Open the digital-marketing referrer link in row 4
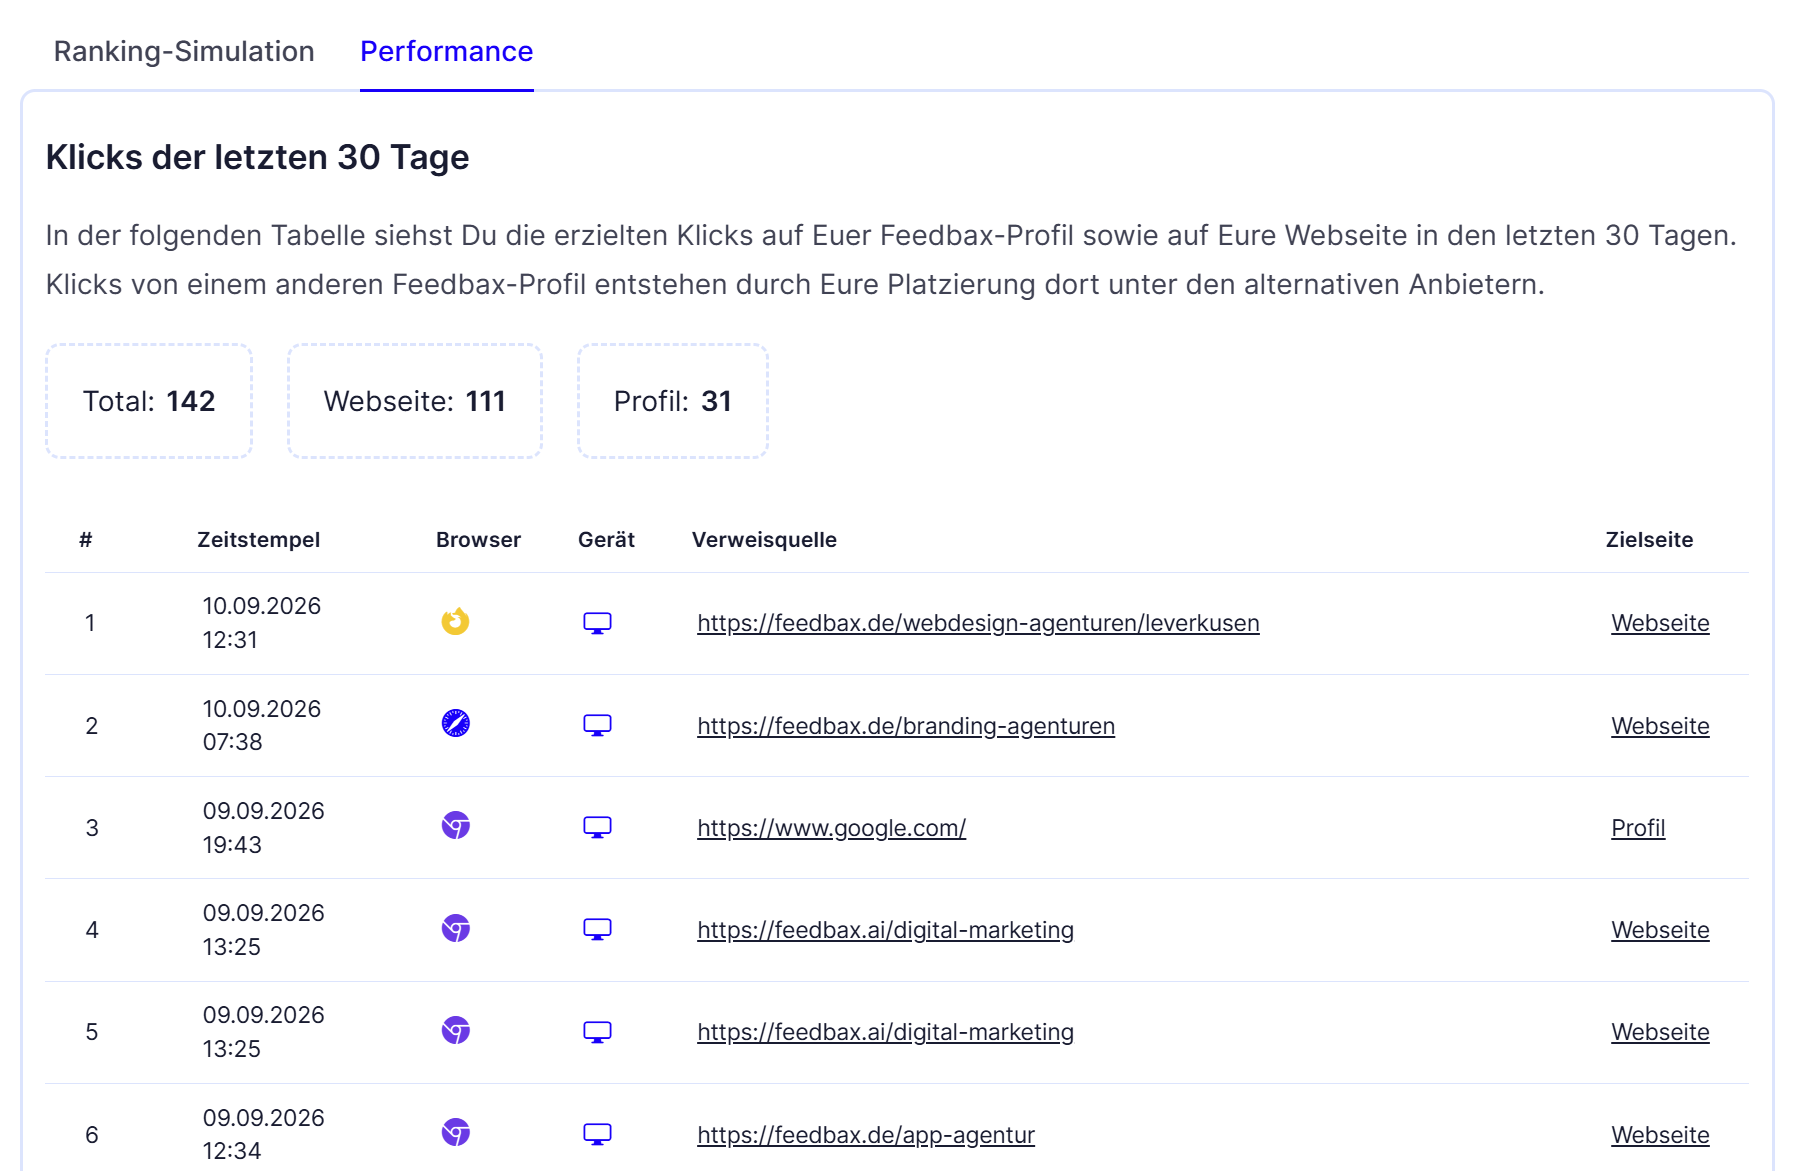 pyautogui.click(x=885, y=930)
